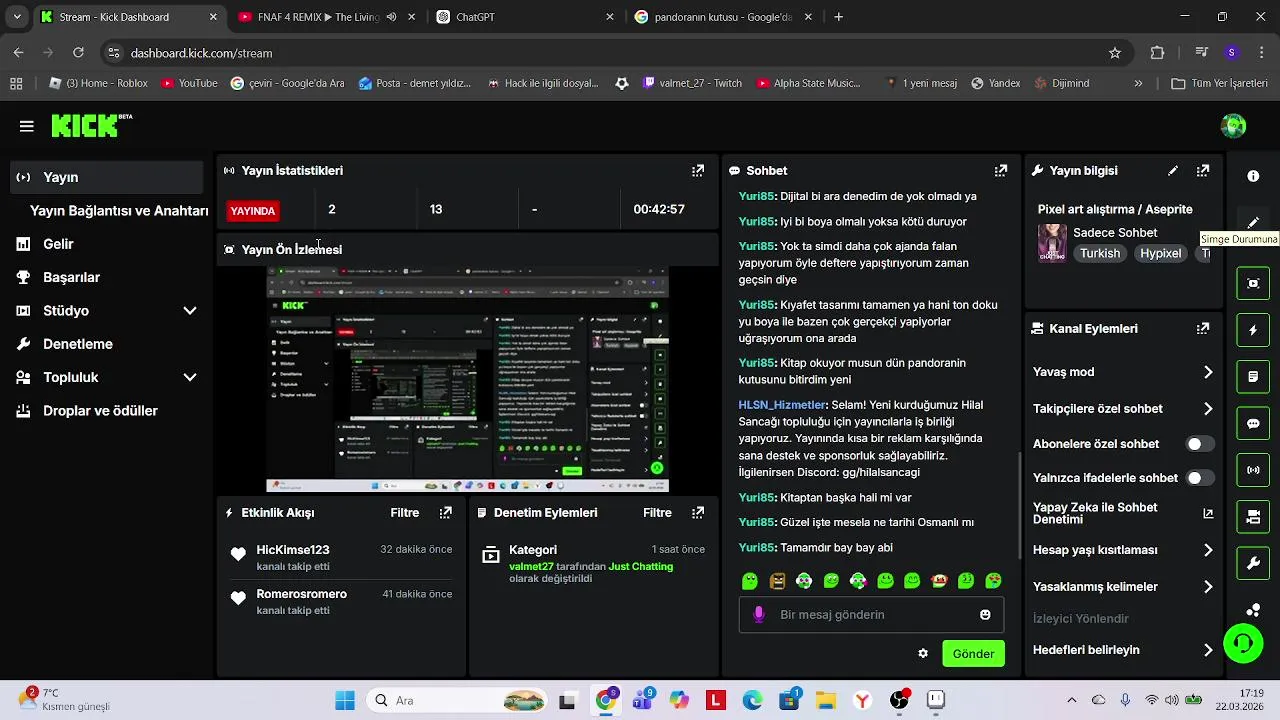This screenshot has width=1280, height=720.
Task: Open Filtre in Denetim Eylemleri
Action: [x=657, y=513]
